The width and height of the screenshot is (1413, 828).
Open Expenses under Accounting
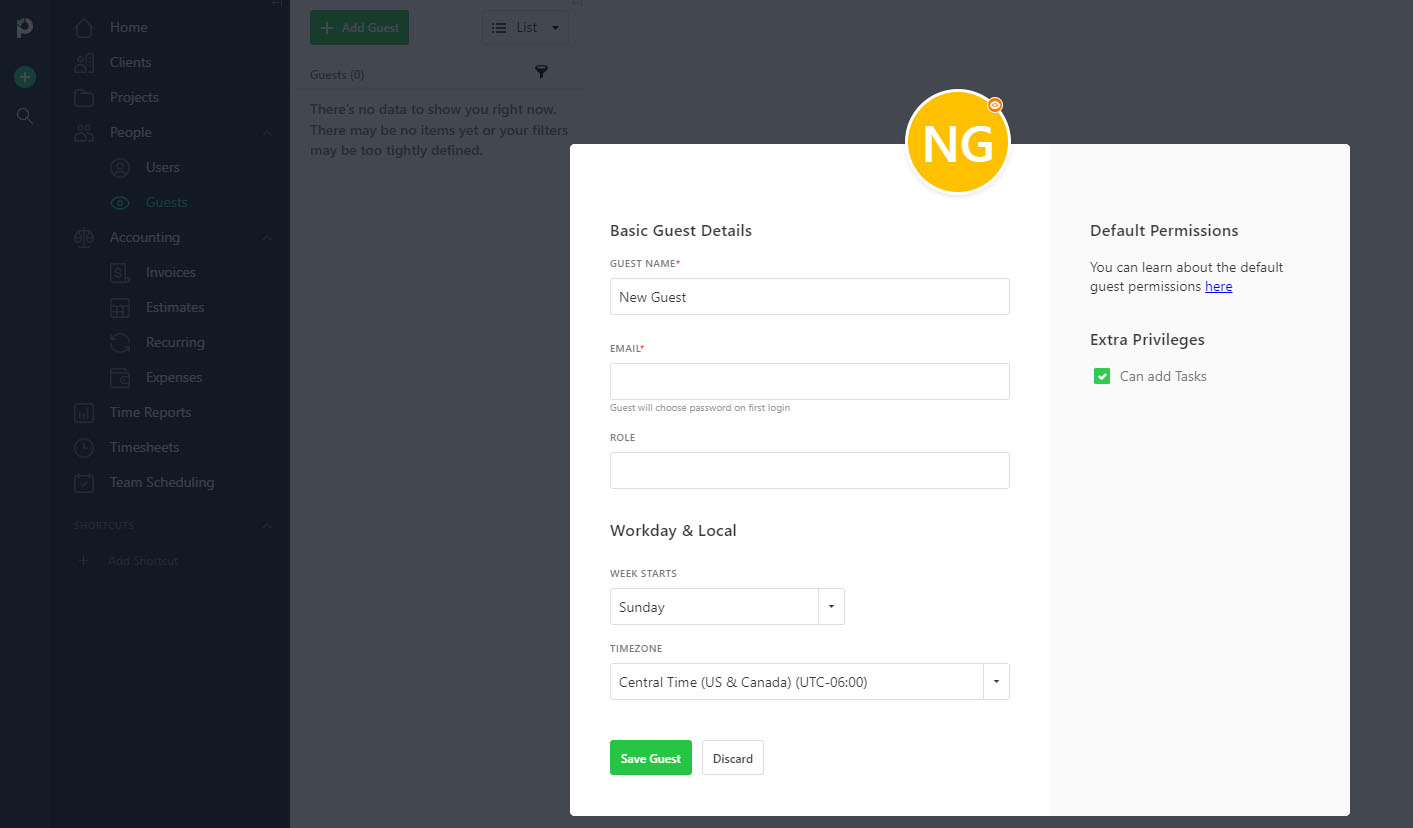point(174,377)
